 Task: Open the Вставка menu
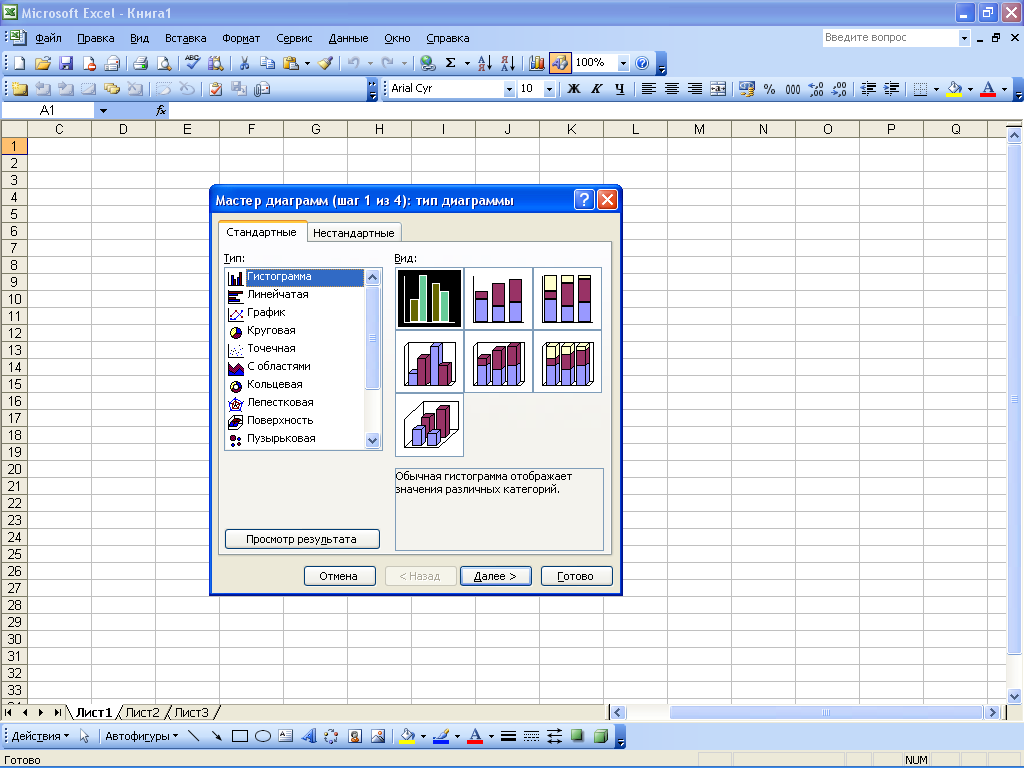click(x=185, y=38)
